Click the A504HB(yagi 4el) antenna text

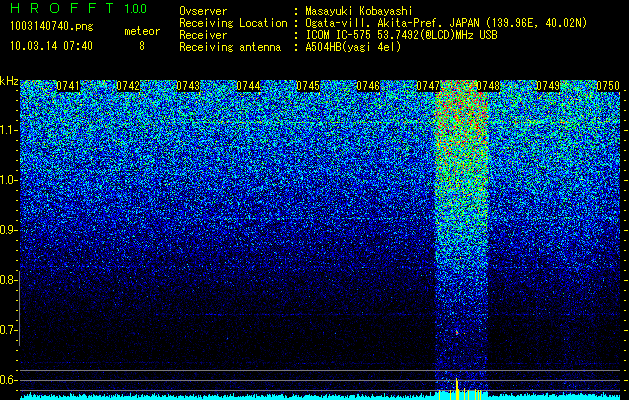pos(353,47)
